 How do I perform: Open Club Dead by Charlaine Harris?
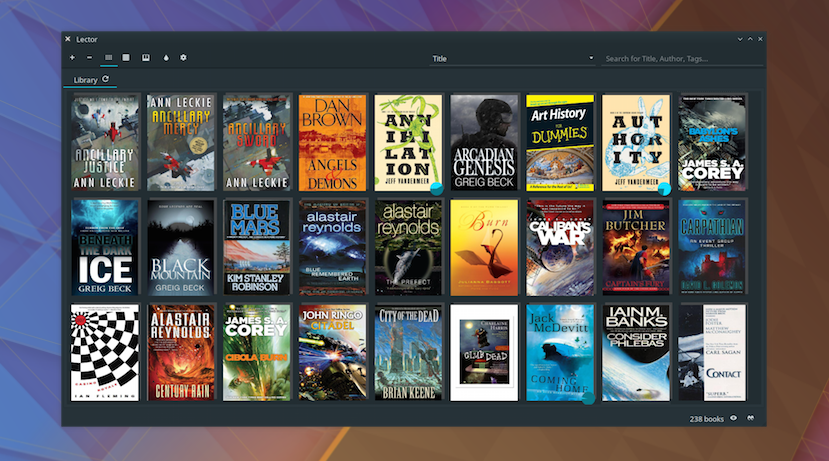pos(484,352)
